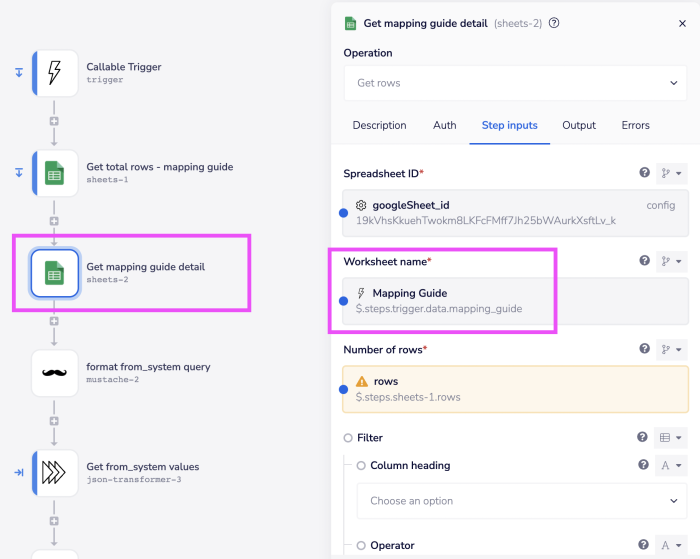
Task: Toggle the Column heading option circle
Action: coord(361,466)
